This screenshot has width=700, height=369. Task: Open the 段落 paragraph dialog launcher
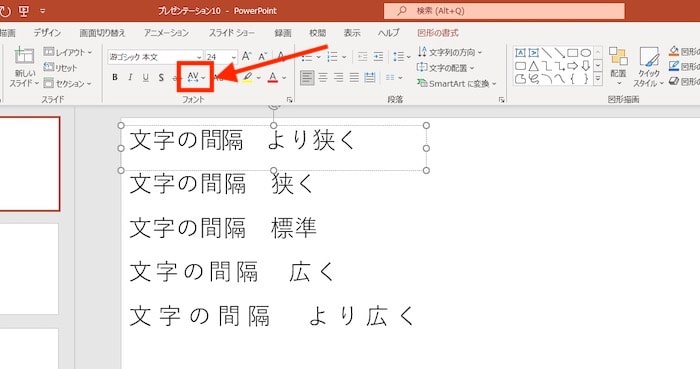501,100
